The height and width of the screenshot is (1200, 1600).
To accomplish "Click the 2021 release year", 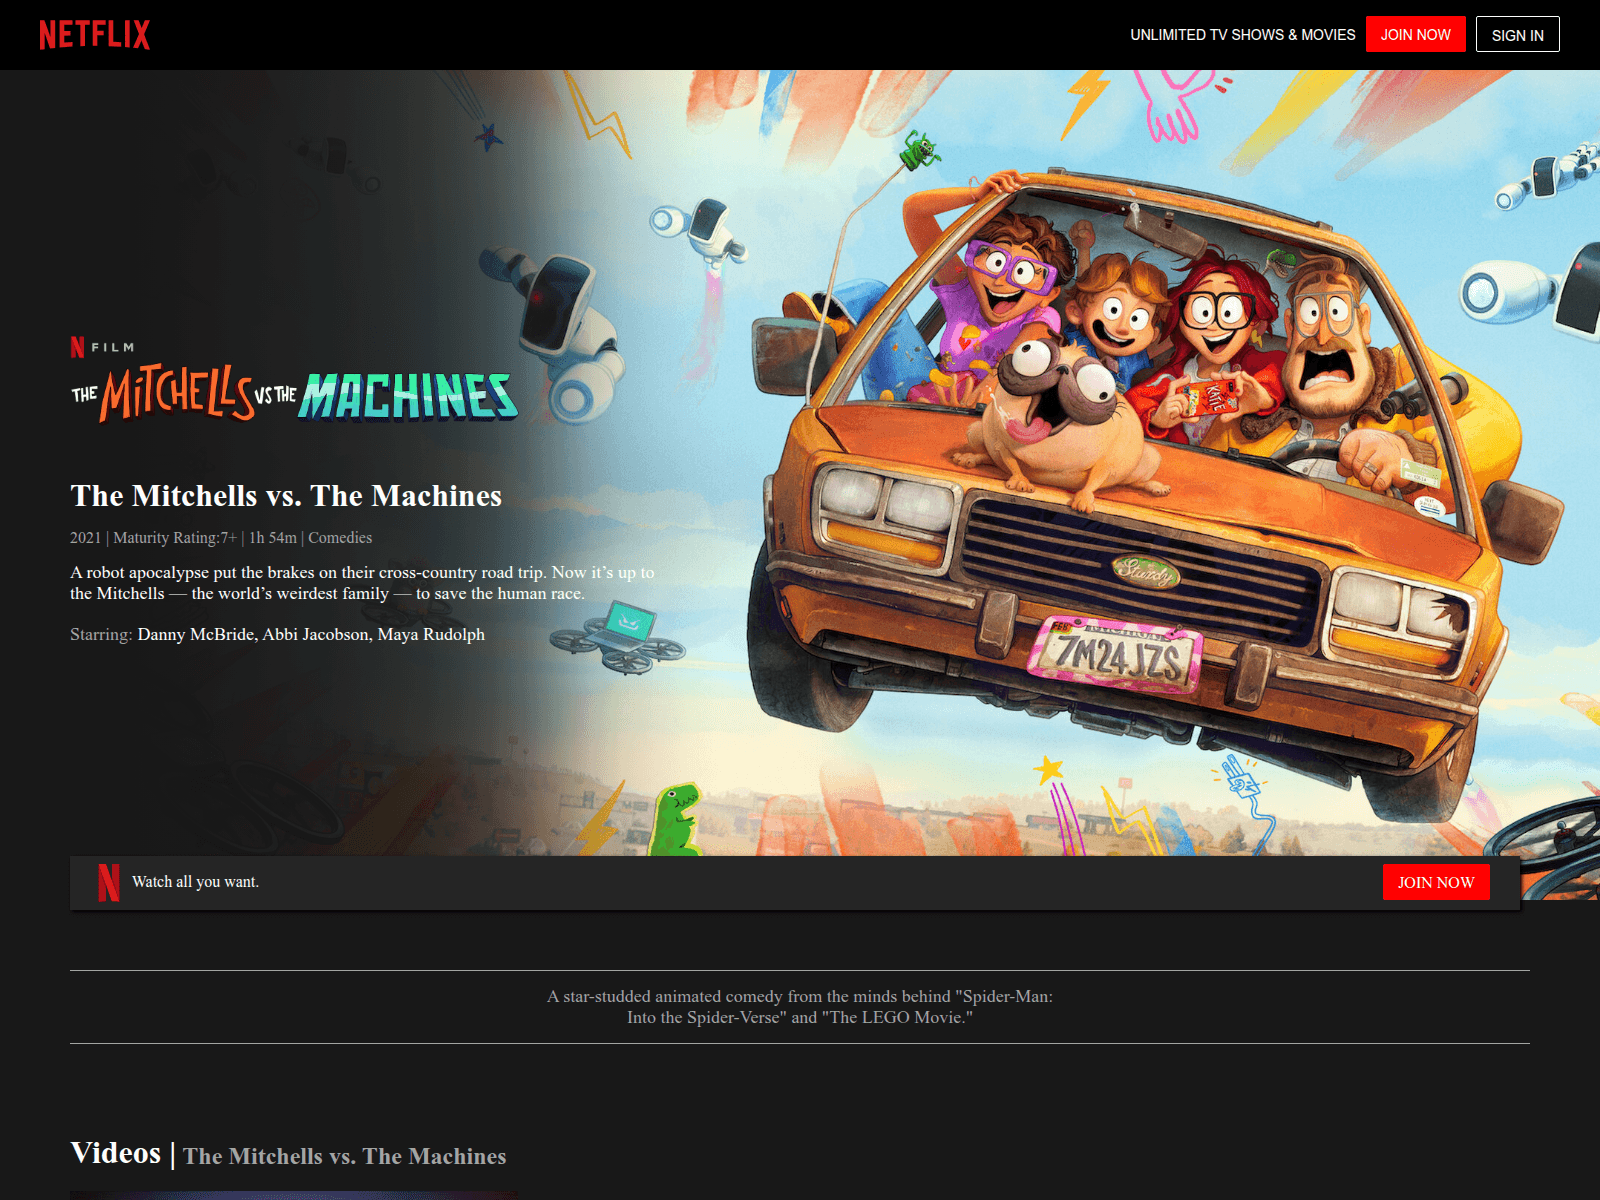I will point(85,538).
